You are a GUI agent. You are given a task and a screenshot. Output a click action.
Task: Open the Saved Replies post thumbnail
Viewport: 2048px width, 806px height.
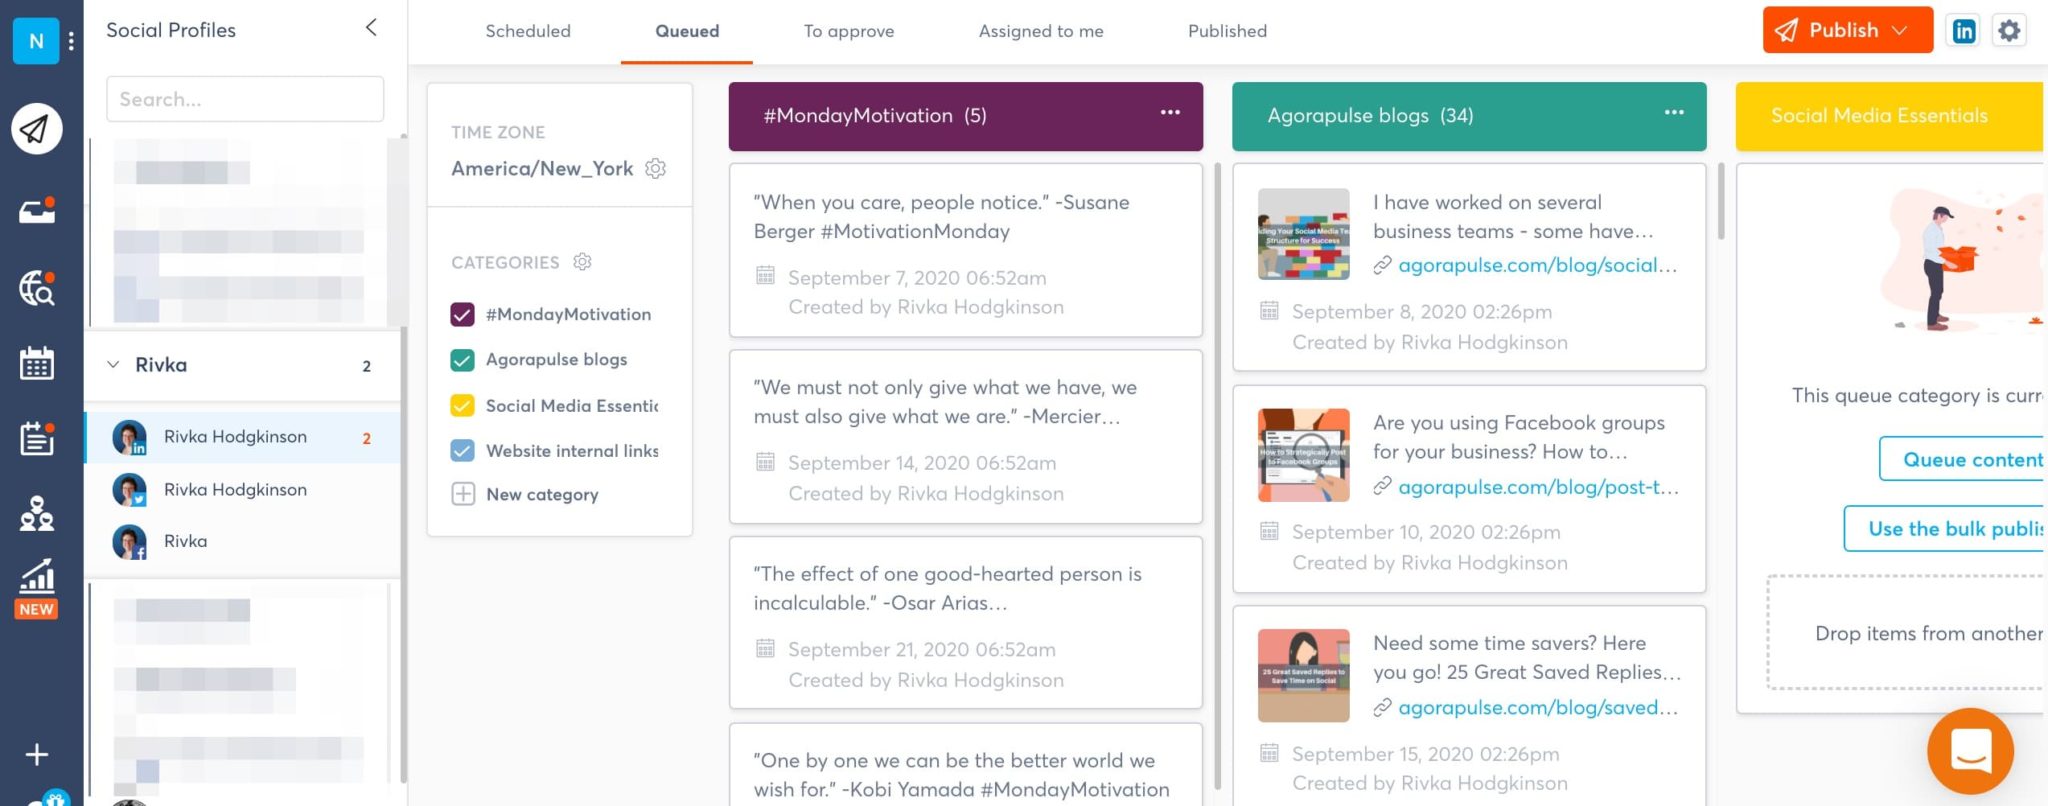point(1303,675)
